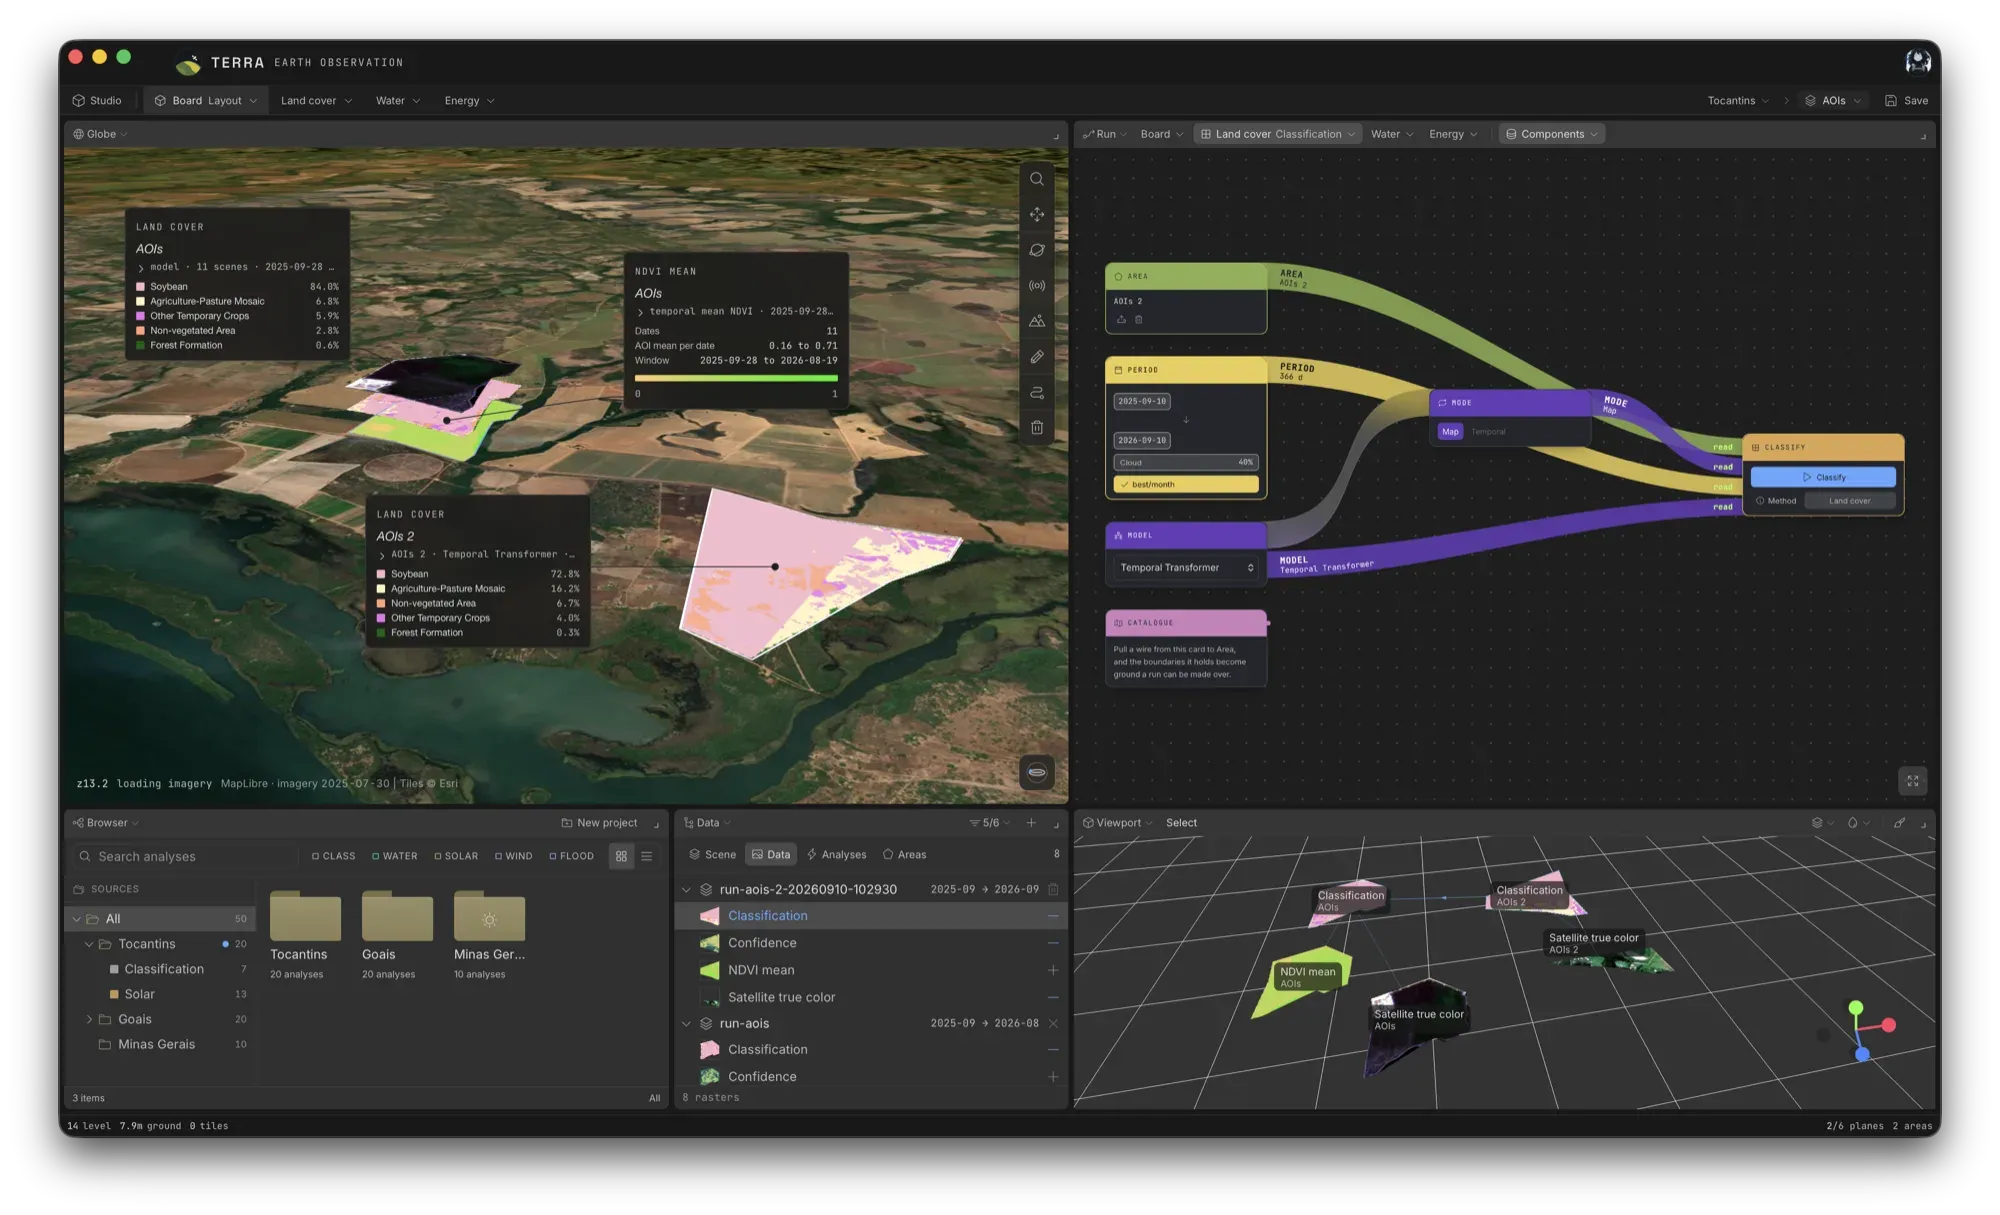Open the user avatar at top right

(x=1918, y=61)
